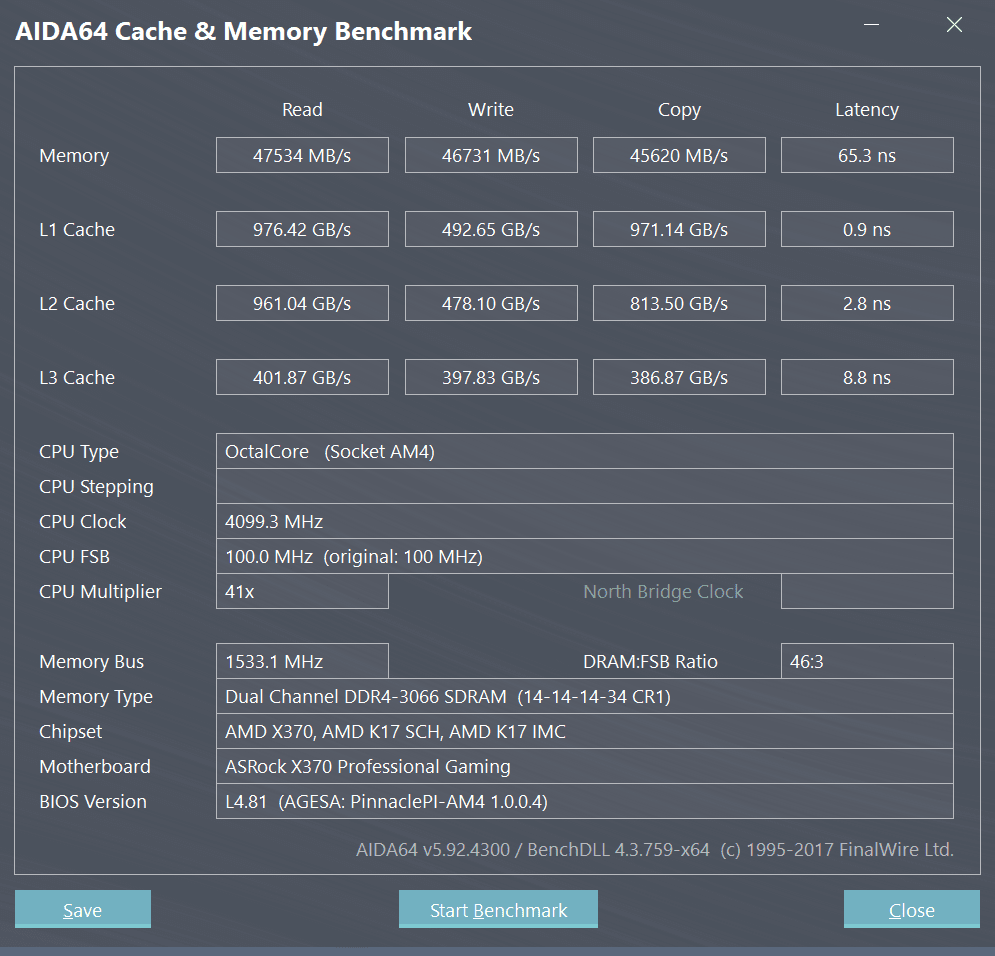The height and width of the screenshot is (956, 995).
Task: Click the Motherboard label
Action: 95,766
